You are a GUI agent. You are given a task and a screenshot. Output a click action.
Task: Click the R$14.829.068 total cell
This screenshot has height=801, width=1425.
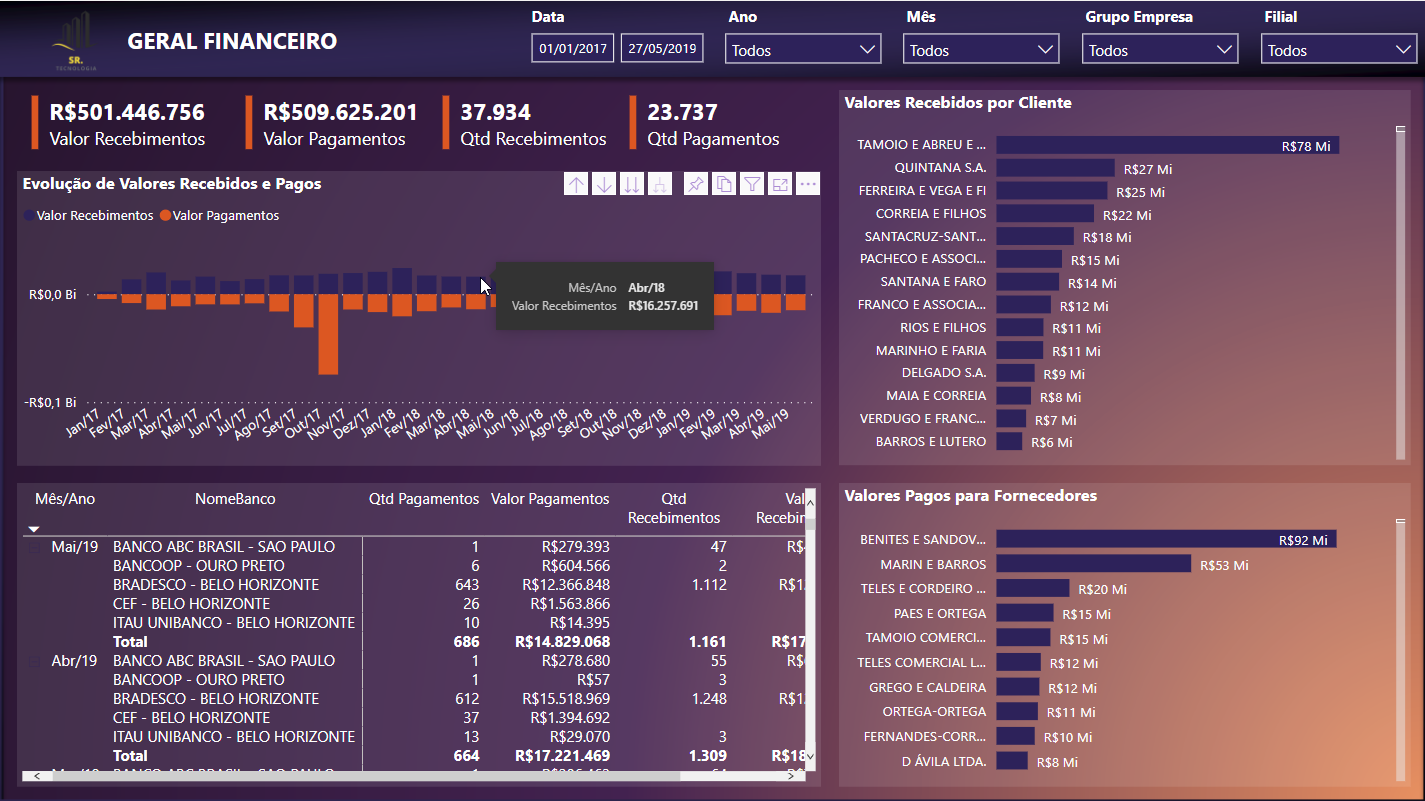(x=562, y=642)
